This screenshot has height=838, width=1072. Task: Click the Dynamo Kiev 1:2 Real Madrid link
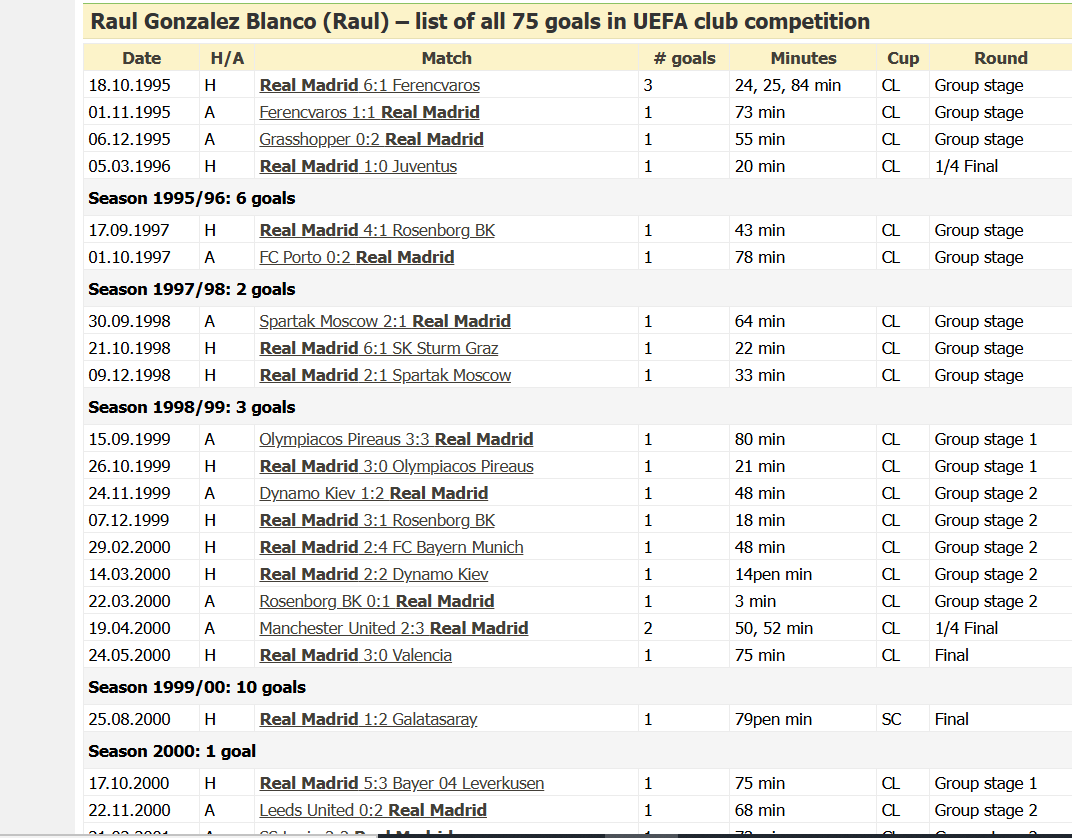[373, 494]
